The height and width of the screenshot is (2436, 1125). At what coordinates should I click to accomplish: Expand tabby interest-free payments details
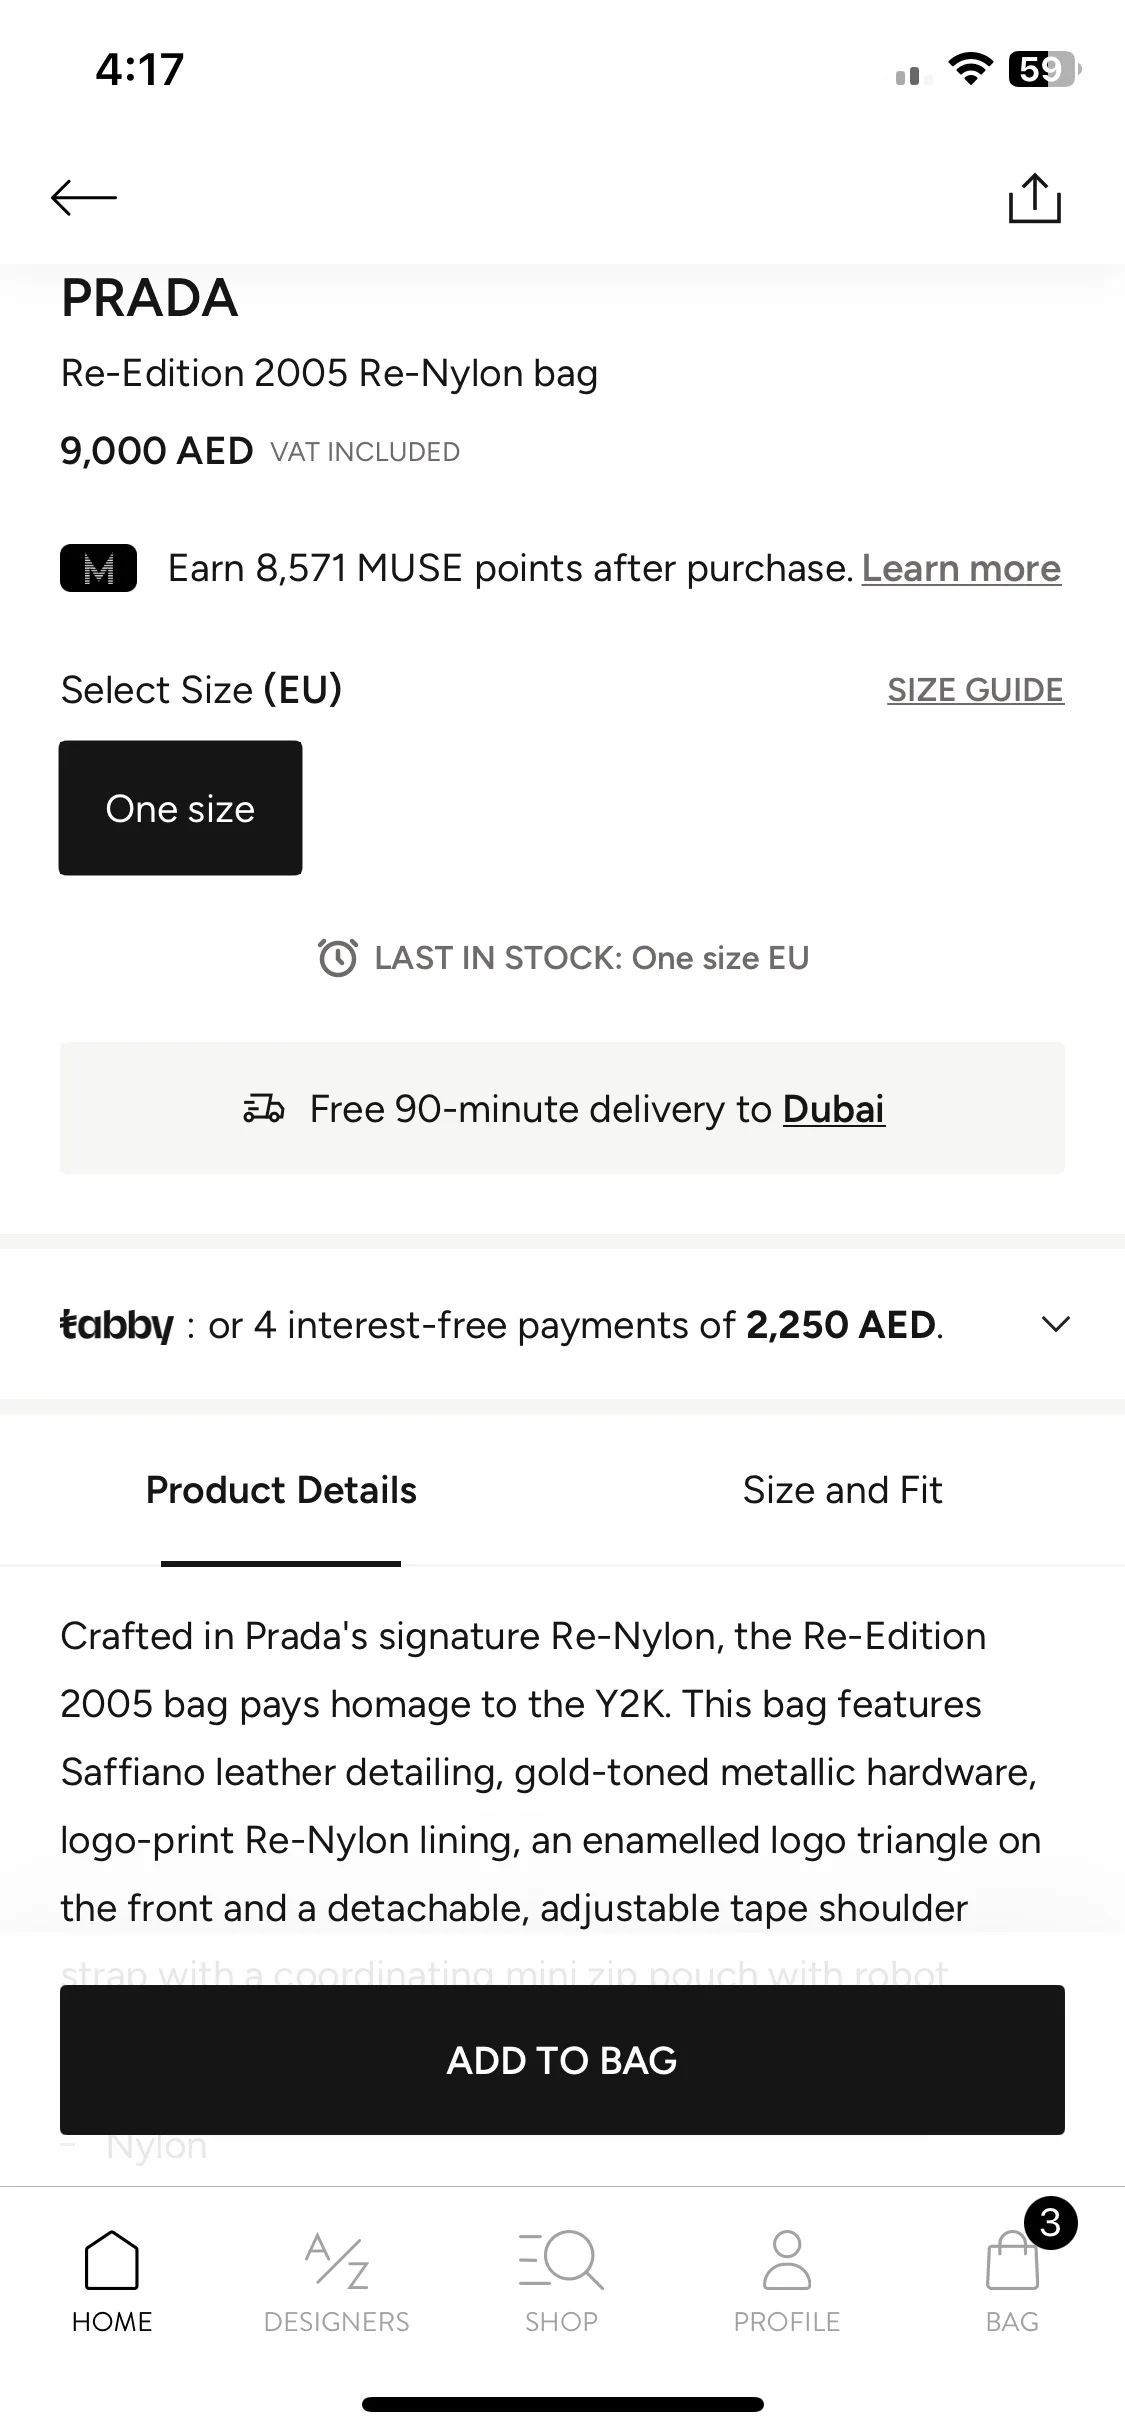[562, 1324]
